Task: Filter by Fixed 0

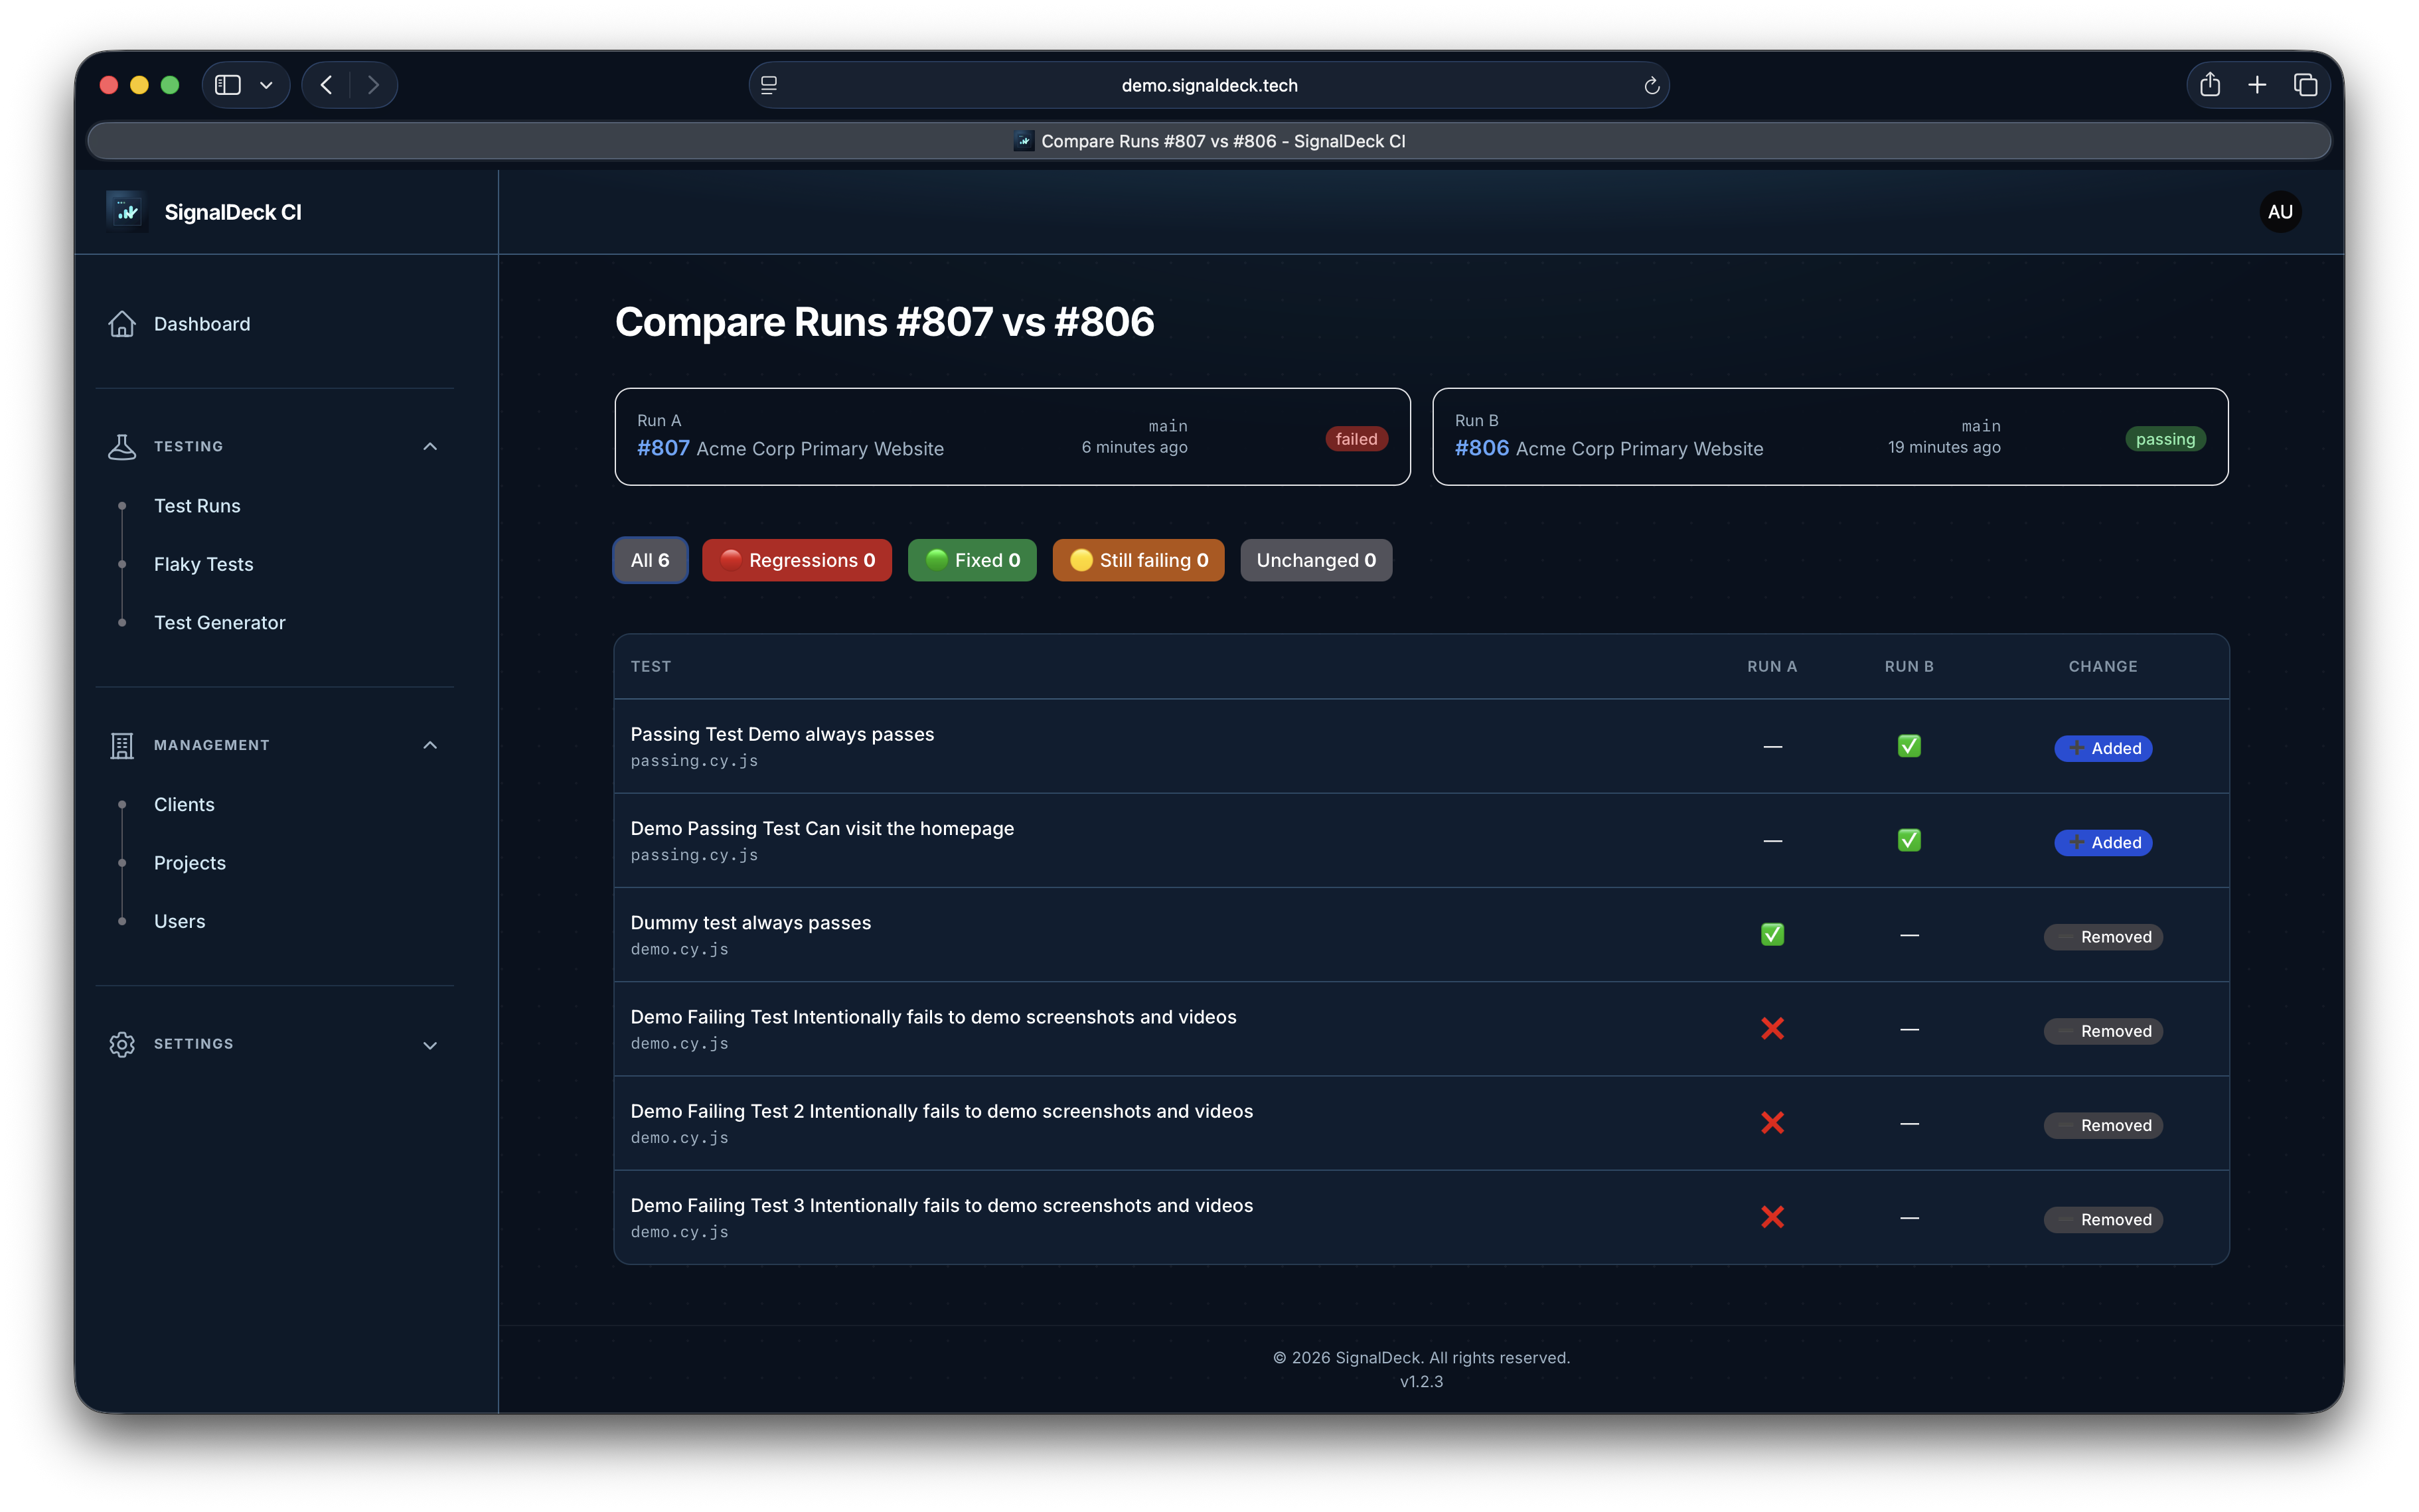Action: click(x=971, y=560)
